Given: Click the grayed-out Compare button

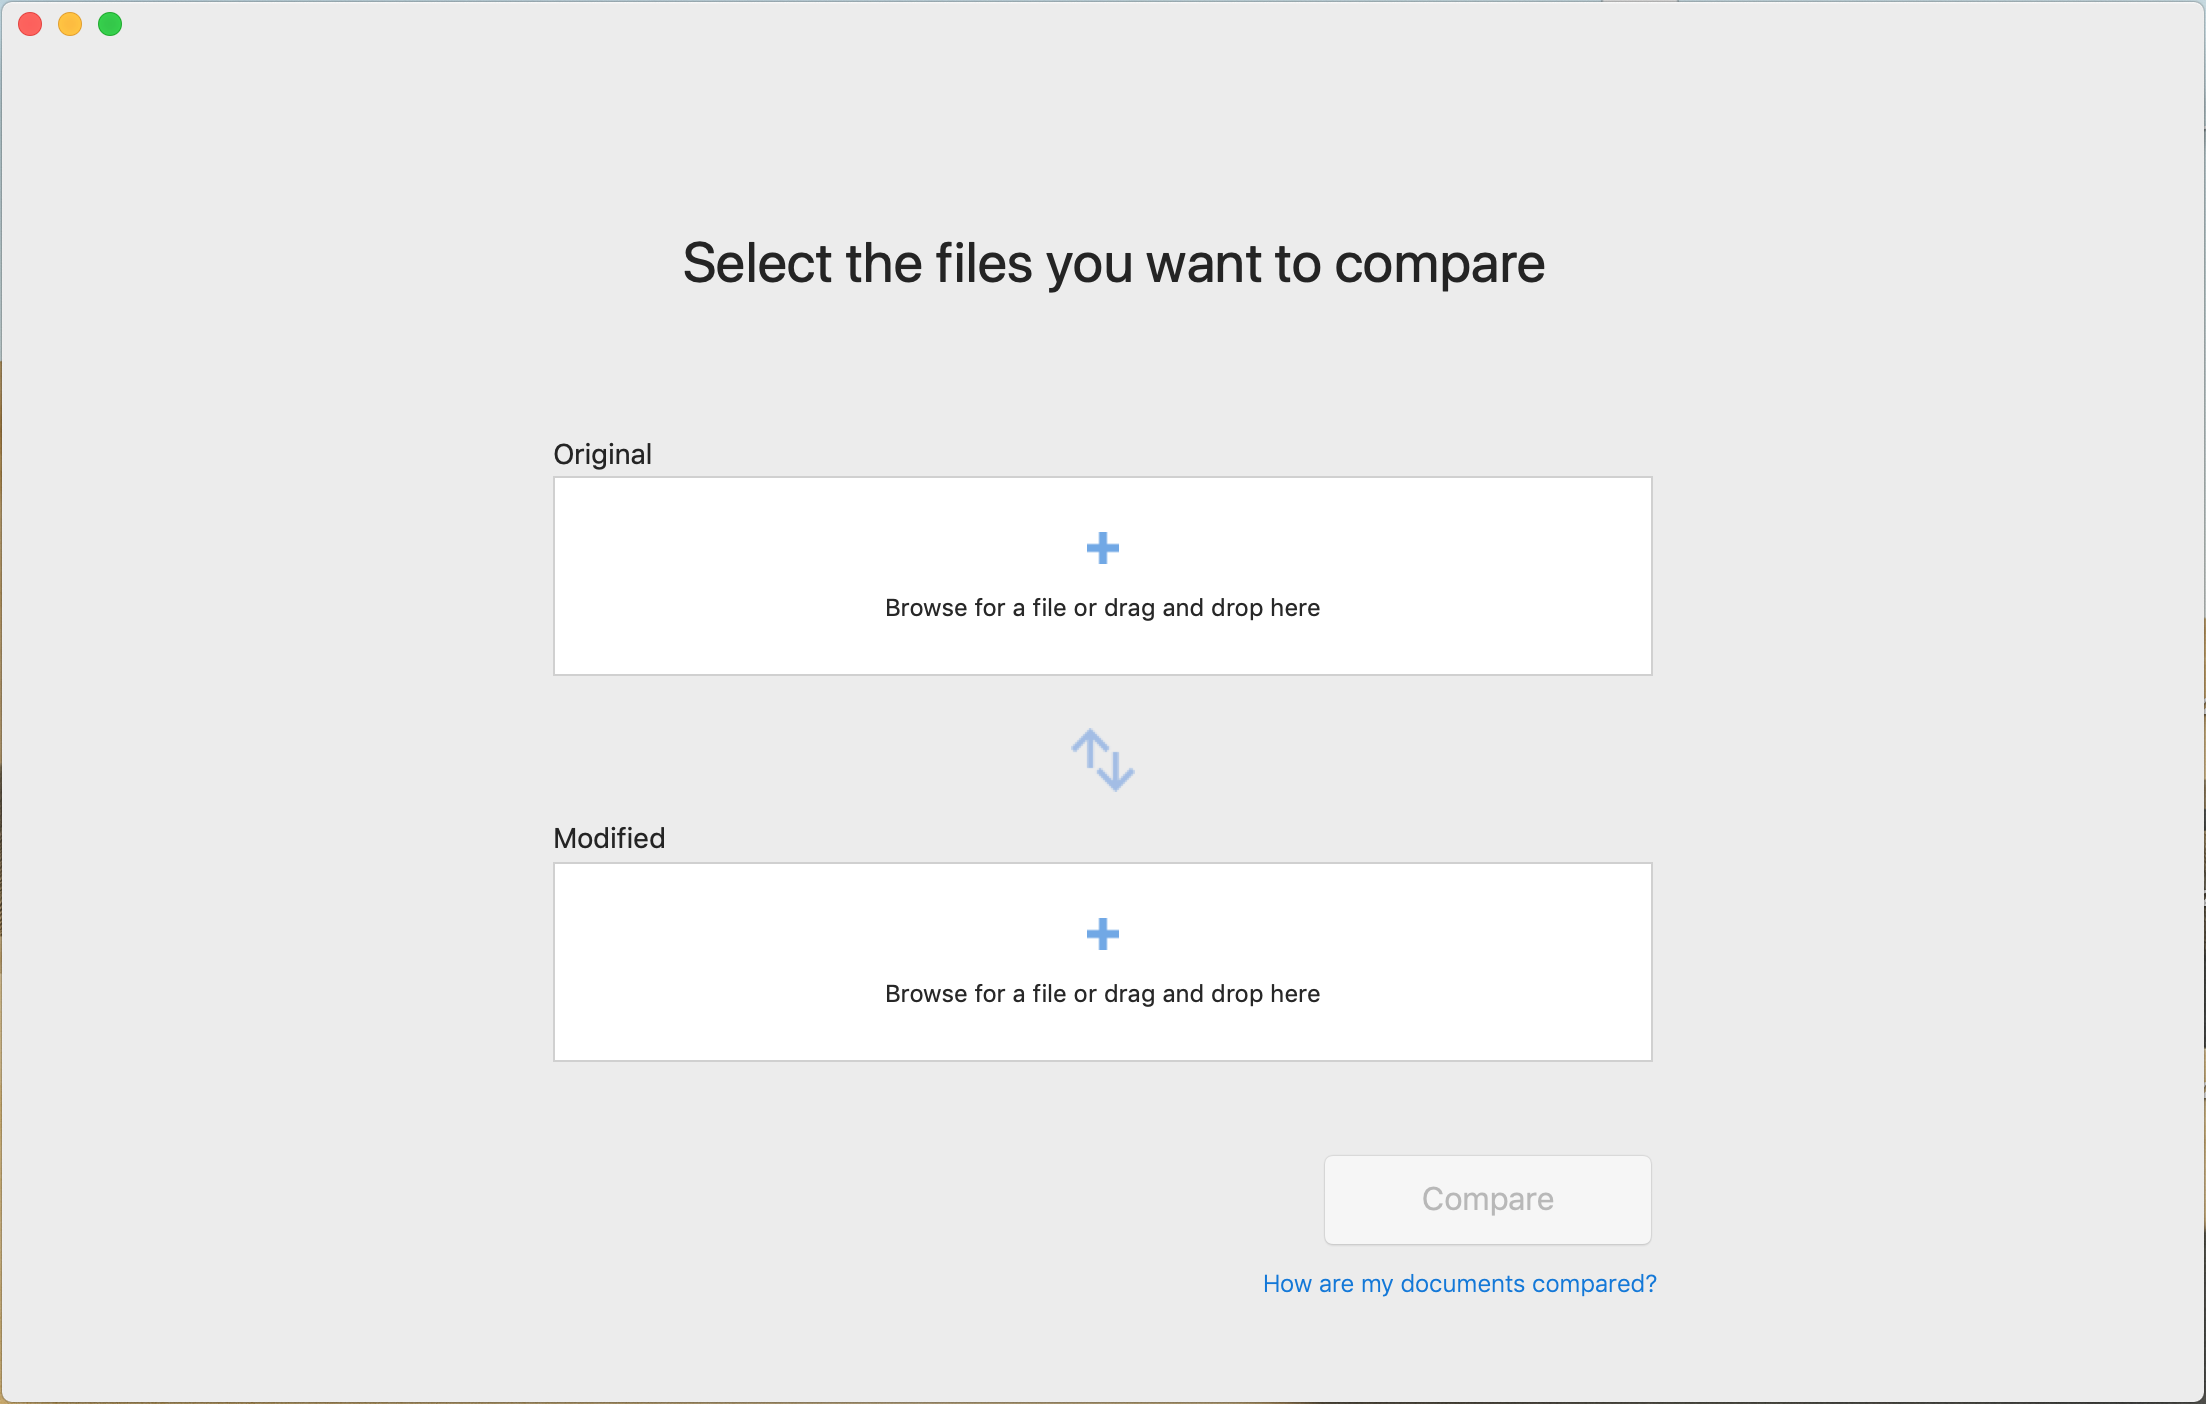Looking at the screenshot, I should point(1487,1199).
